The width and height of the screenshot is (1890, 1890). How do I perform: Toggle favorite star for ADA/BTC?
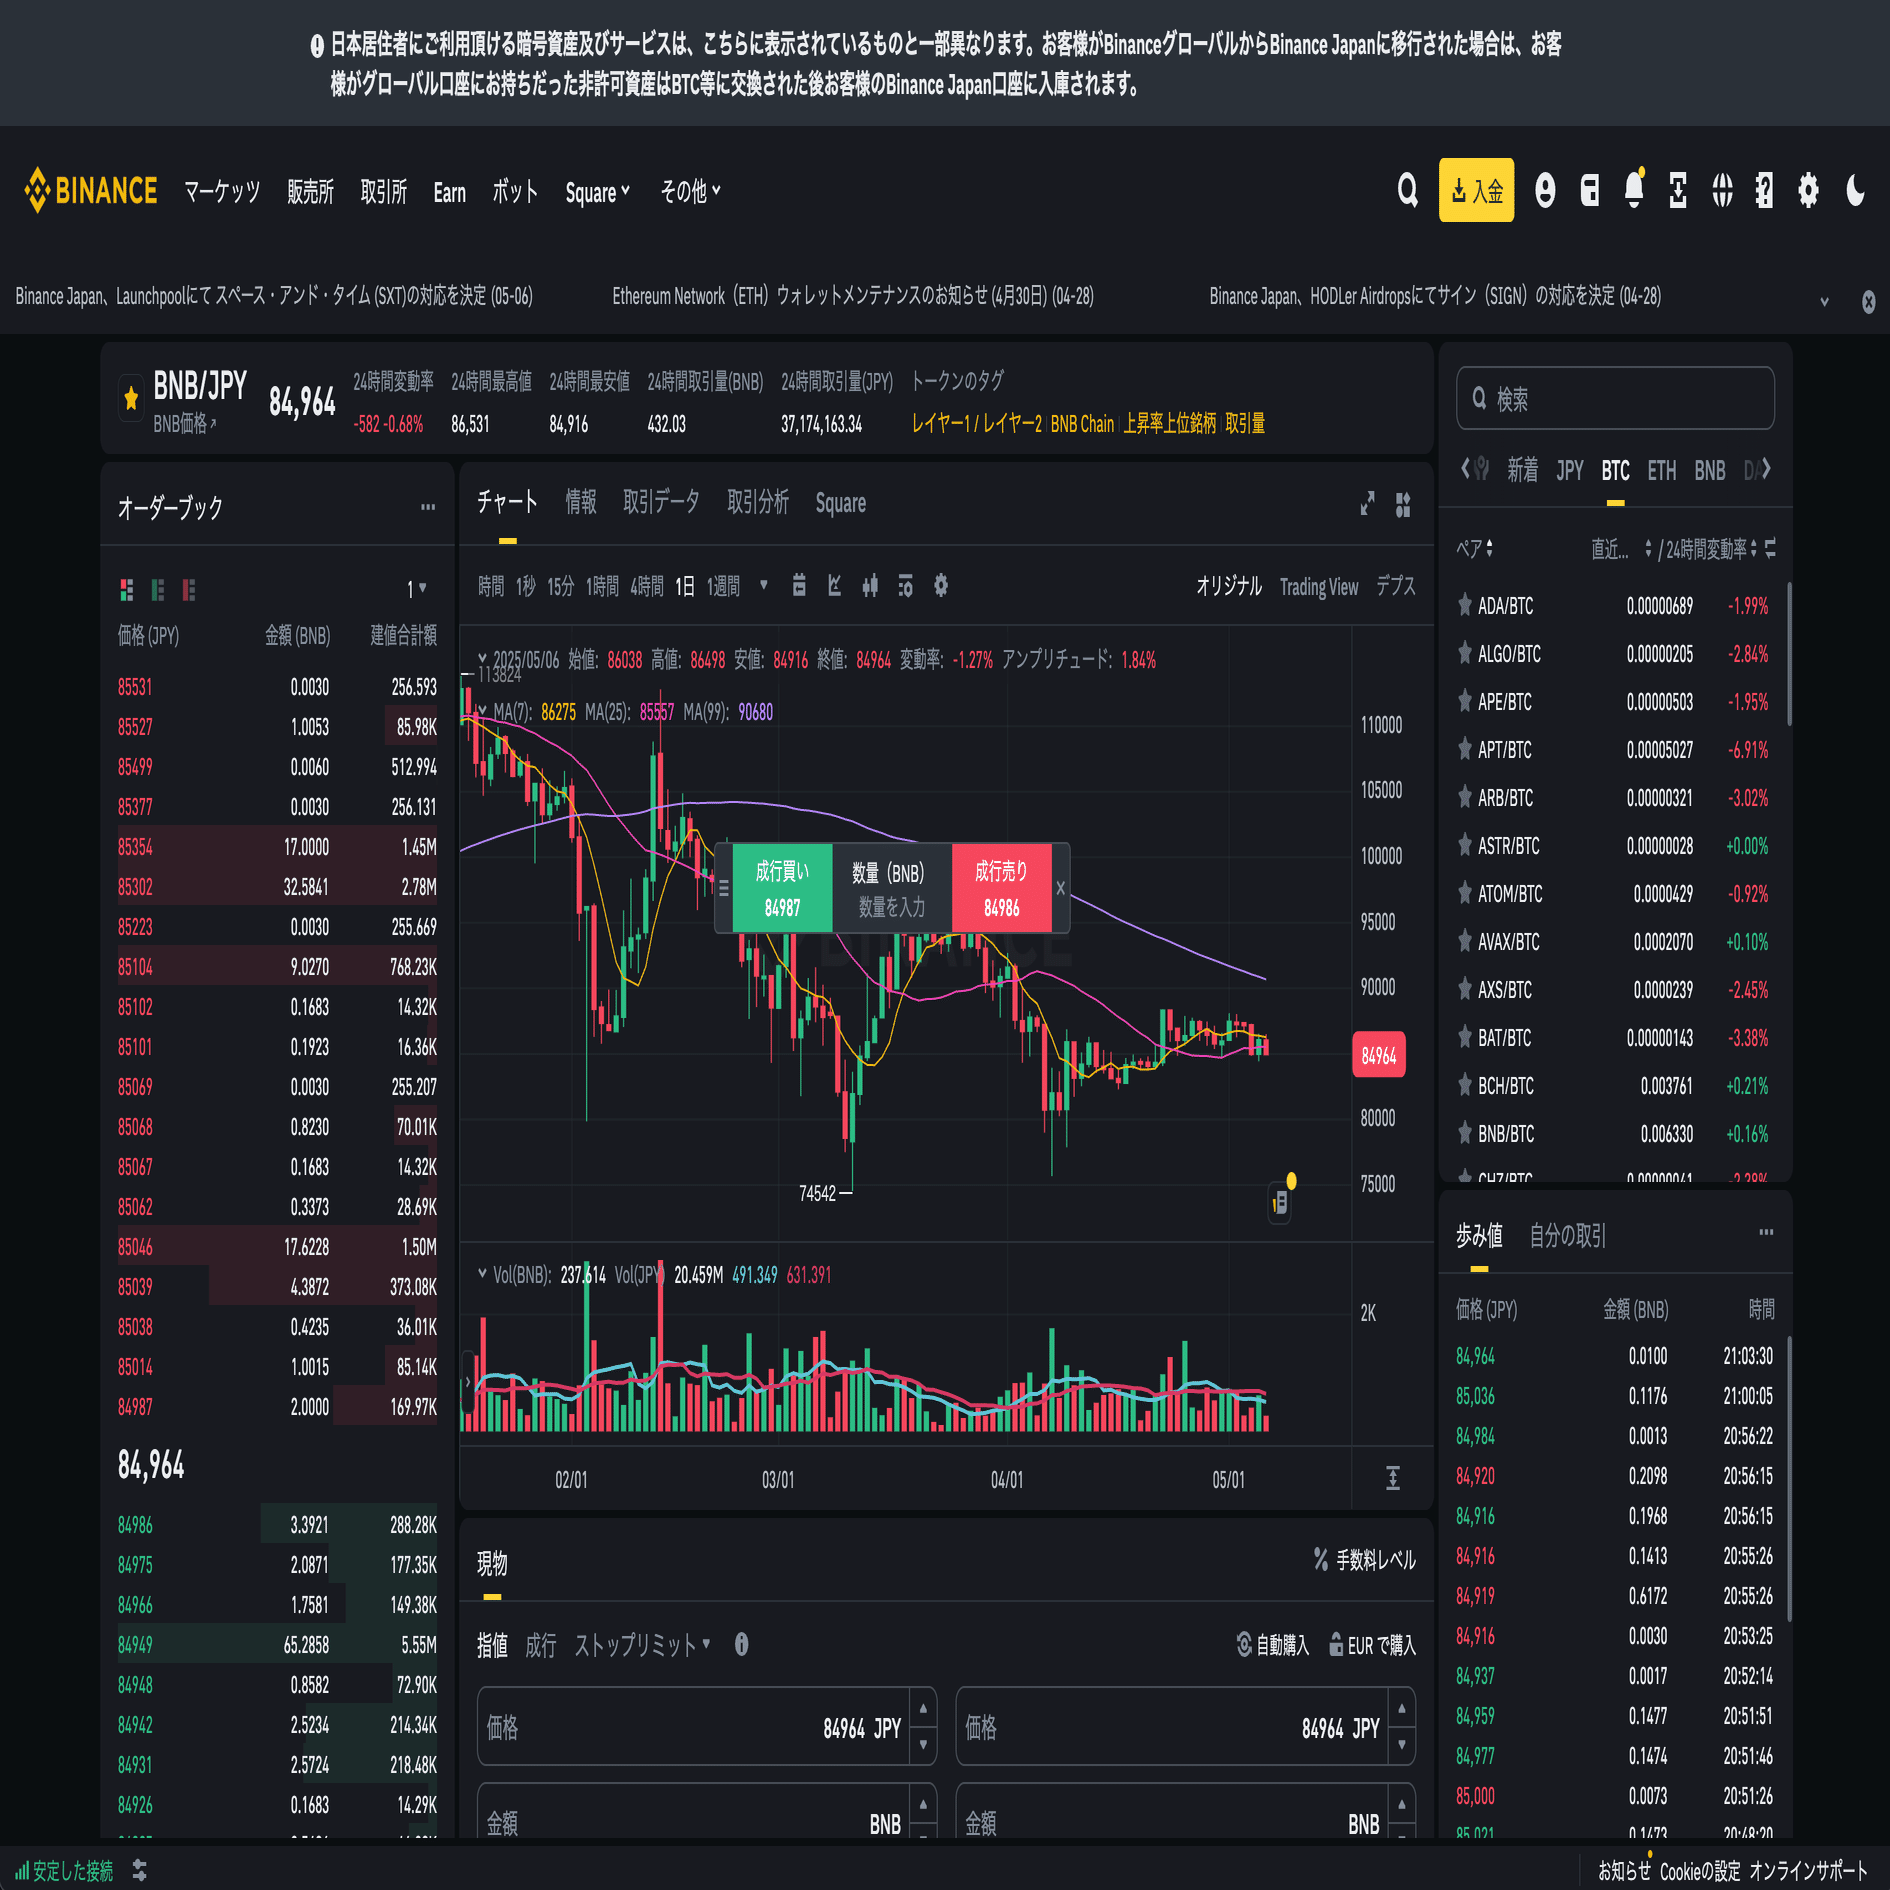(x=1465, y=605)
